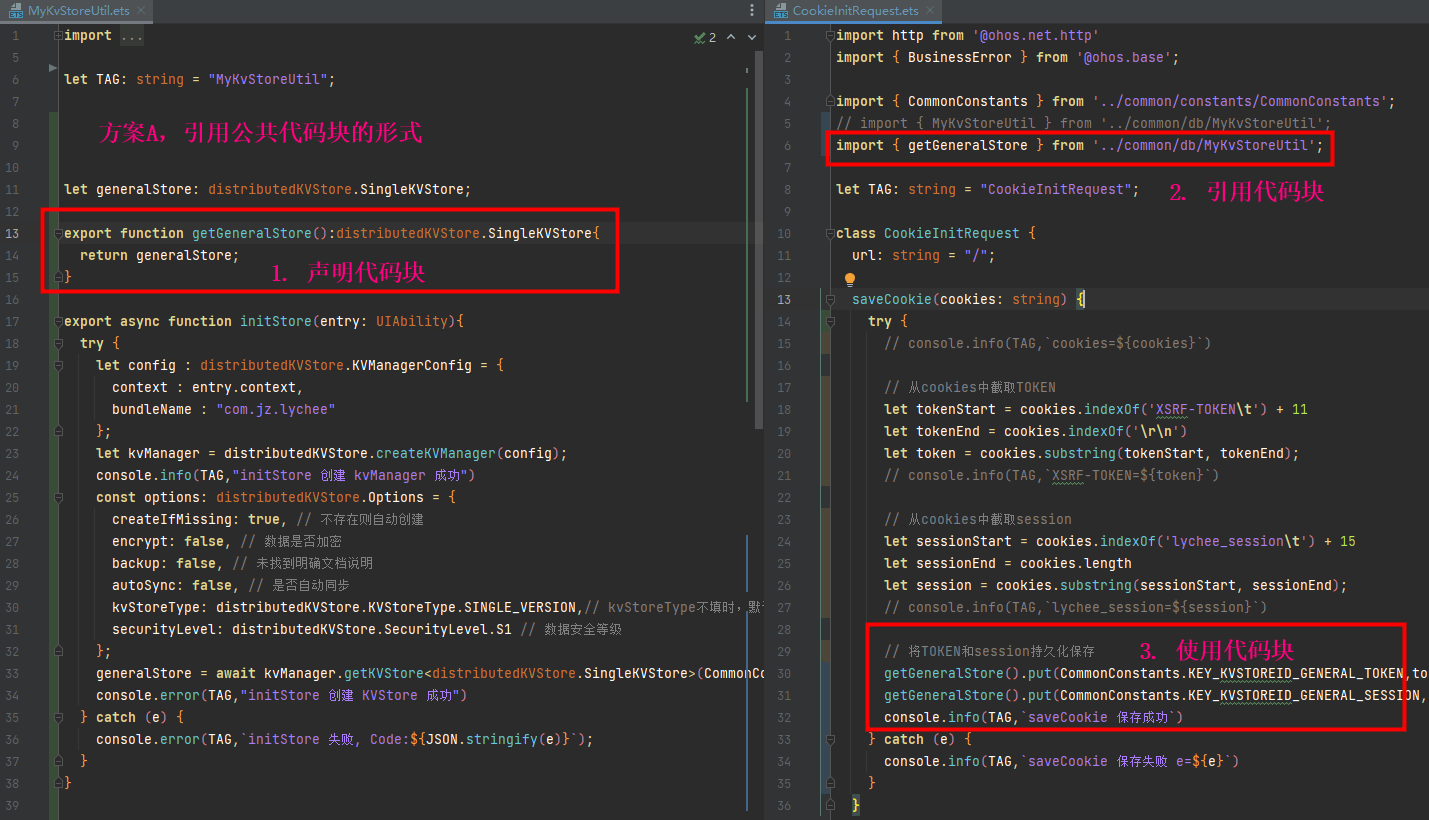Click the yellow light bulb intention icon

[x=850, y=280]
